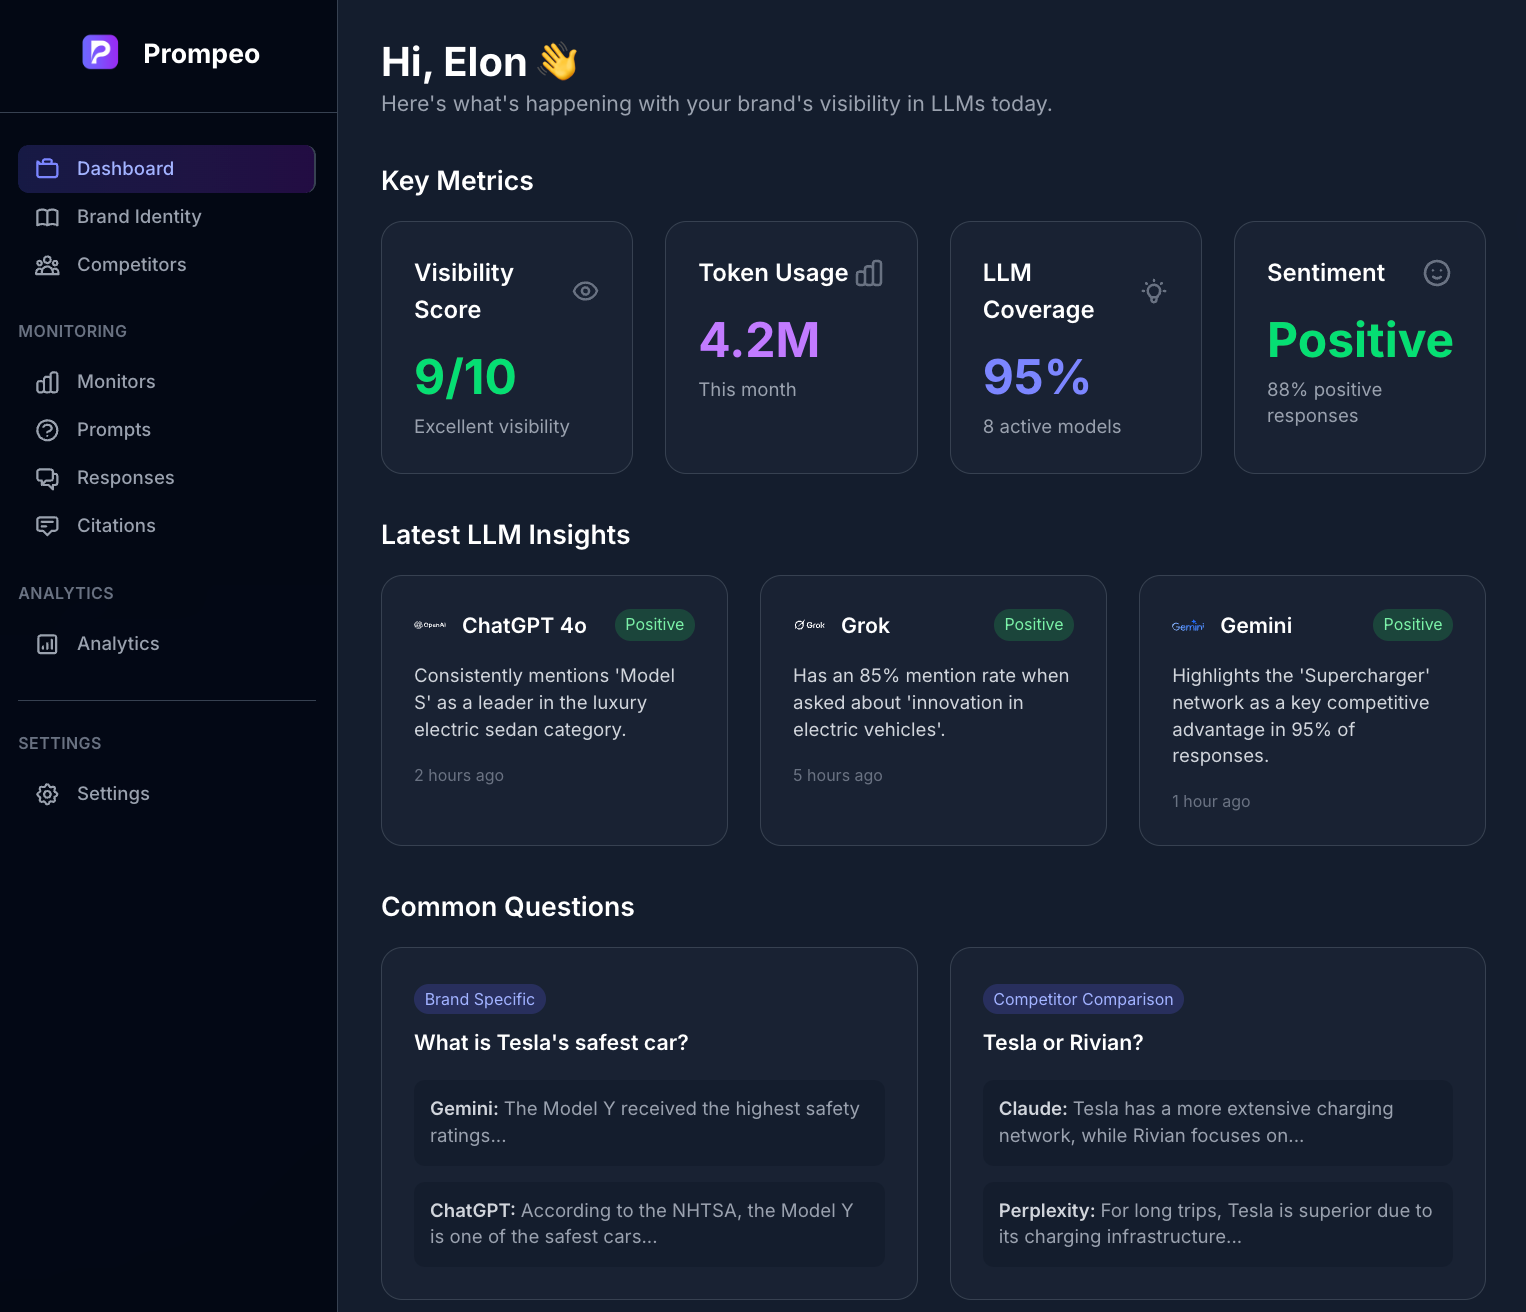Open the 'What is Tesla's safest car?' question

[551, 1043]
